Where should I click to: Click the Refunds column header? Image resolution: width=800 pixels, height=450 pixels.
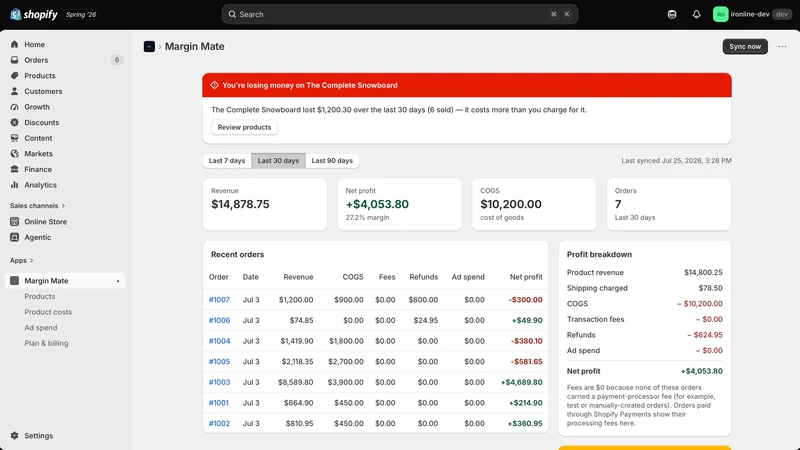click(x=423, y=277)
